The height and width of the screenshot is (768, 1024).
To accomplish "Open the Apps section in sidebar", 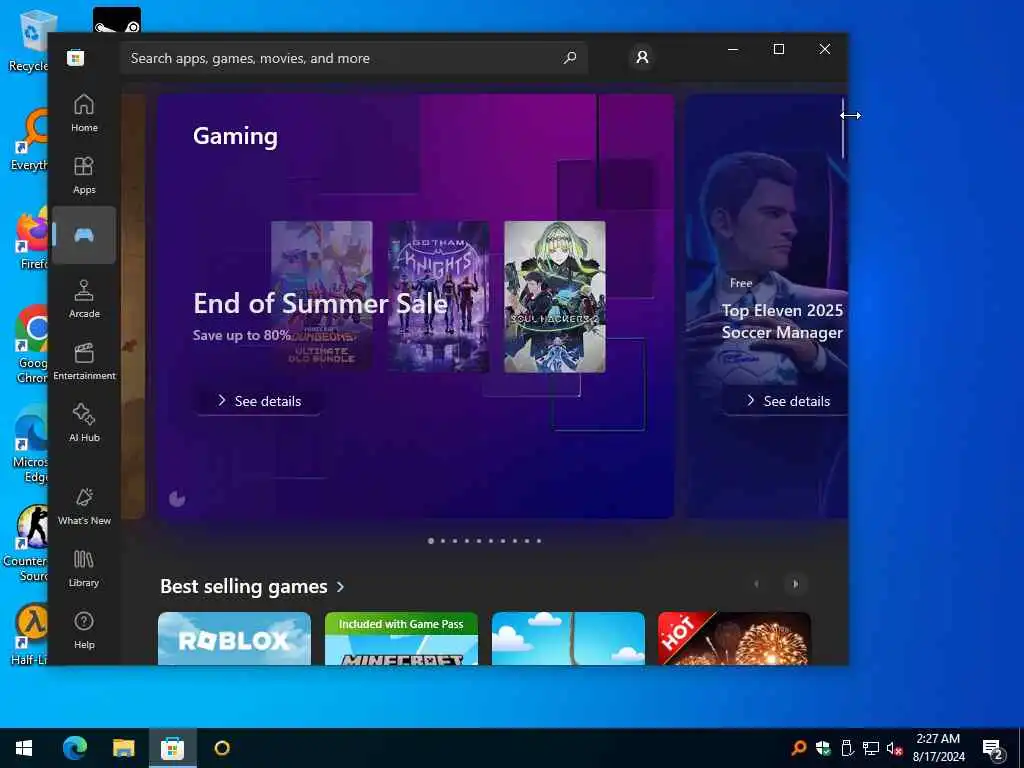I will point(84,176).
